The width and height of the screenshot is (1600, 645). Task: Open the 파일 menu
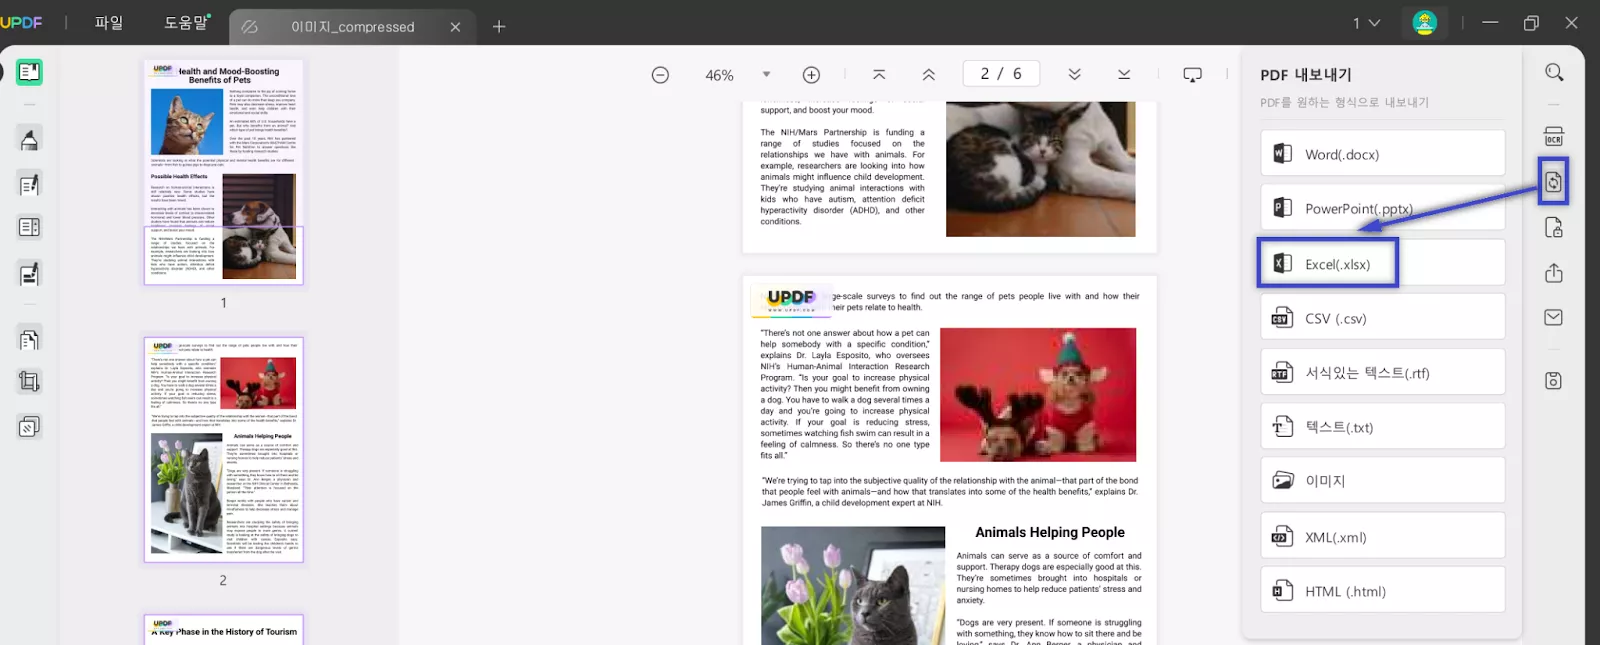click(109, 23)
